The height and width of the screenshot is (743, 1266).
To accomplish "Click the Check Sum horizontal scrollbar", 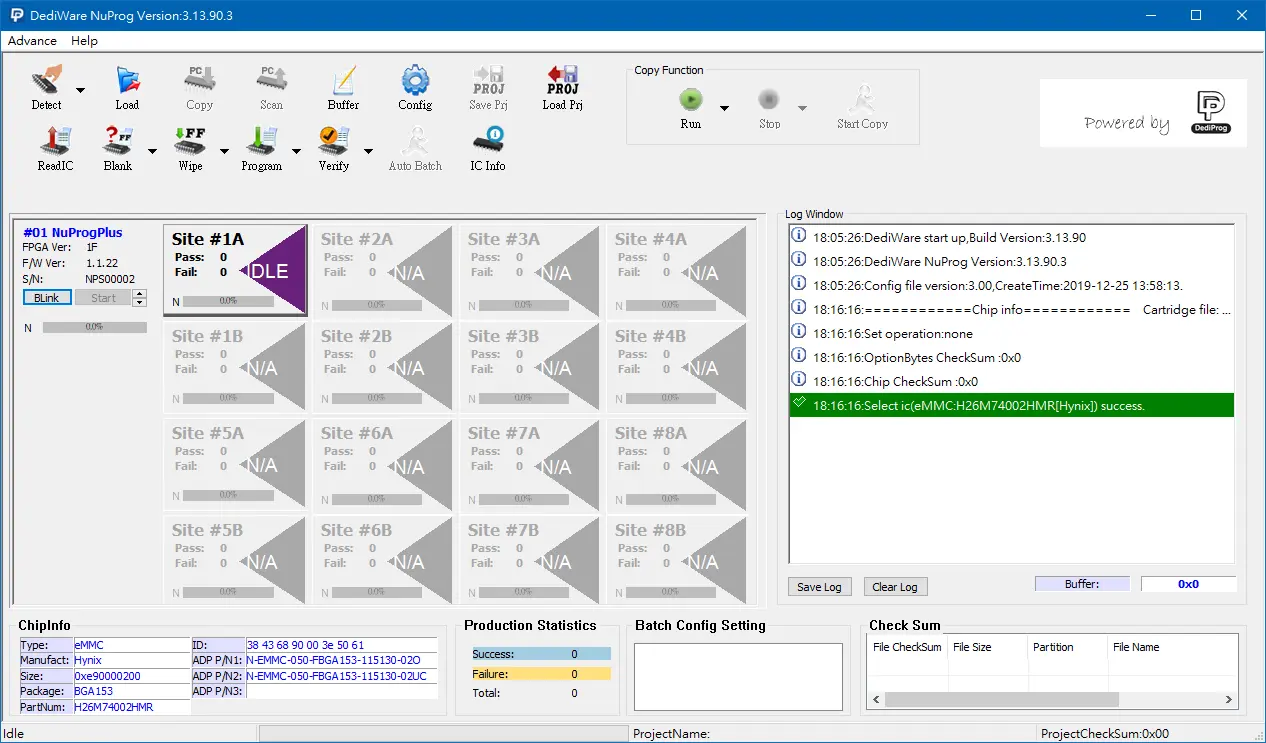I will [1050, 700].
